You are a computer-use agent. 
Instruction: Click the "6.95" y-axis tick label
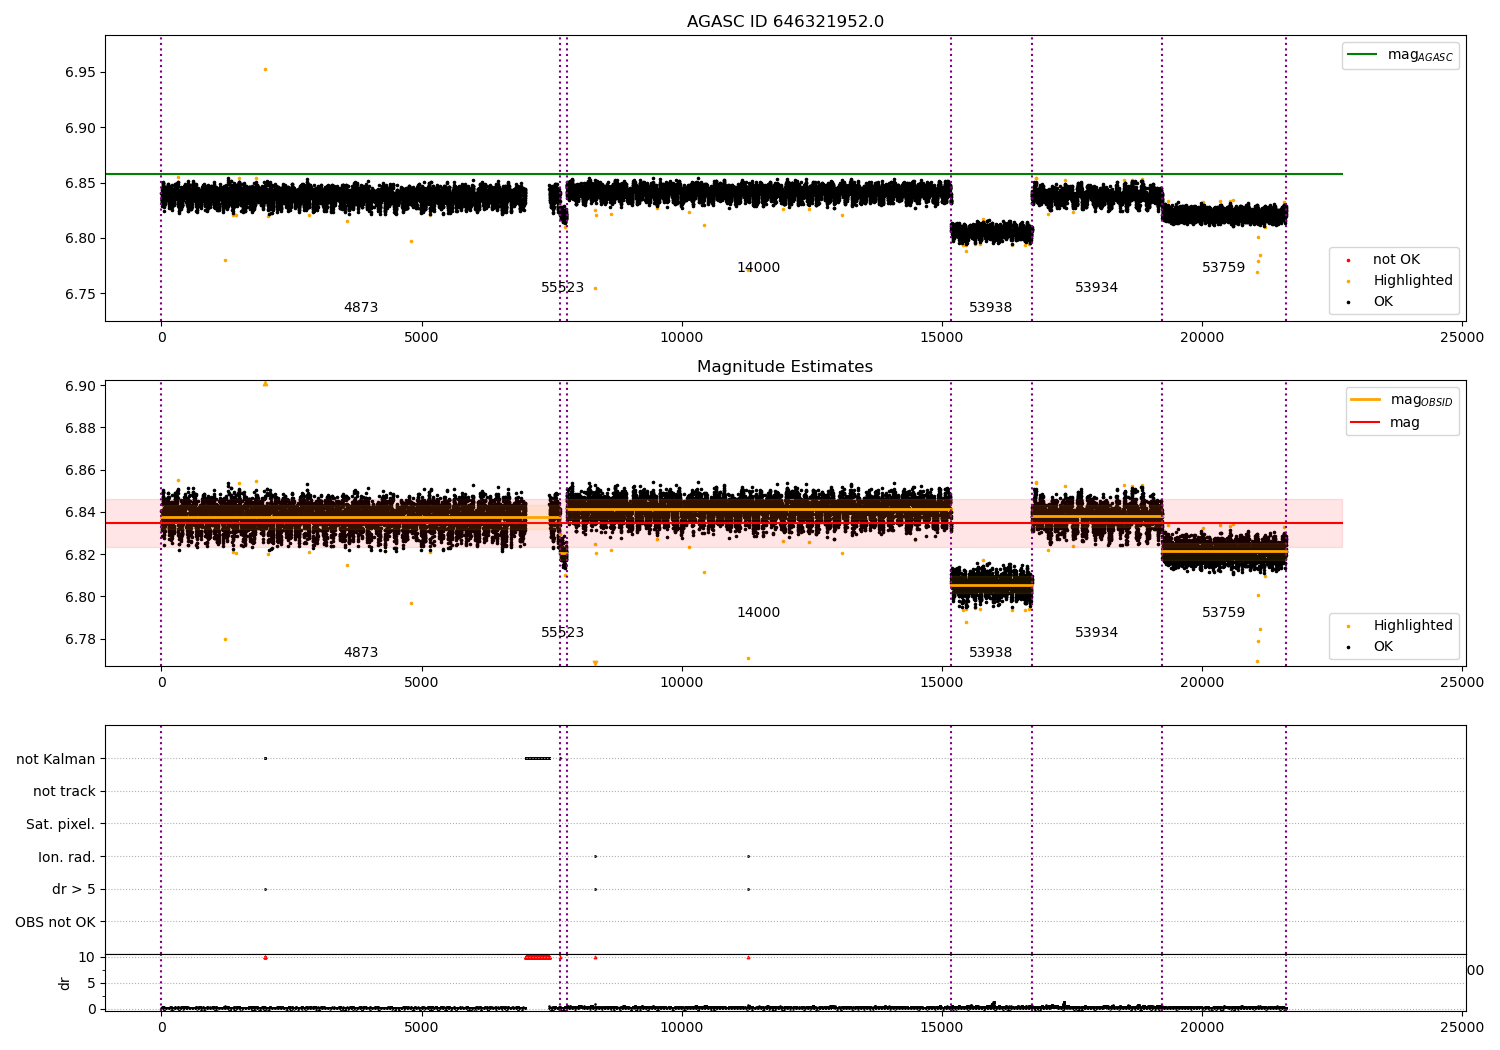tap(81, 73)
